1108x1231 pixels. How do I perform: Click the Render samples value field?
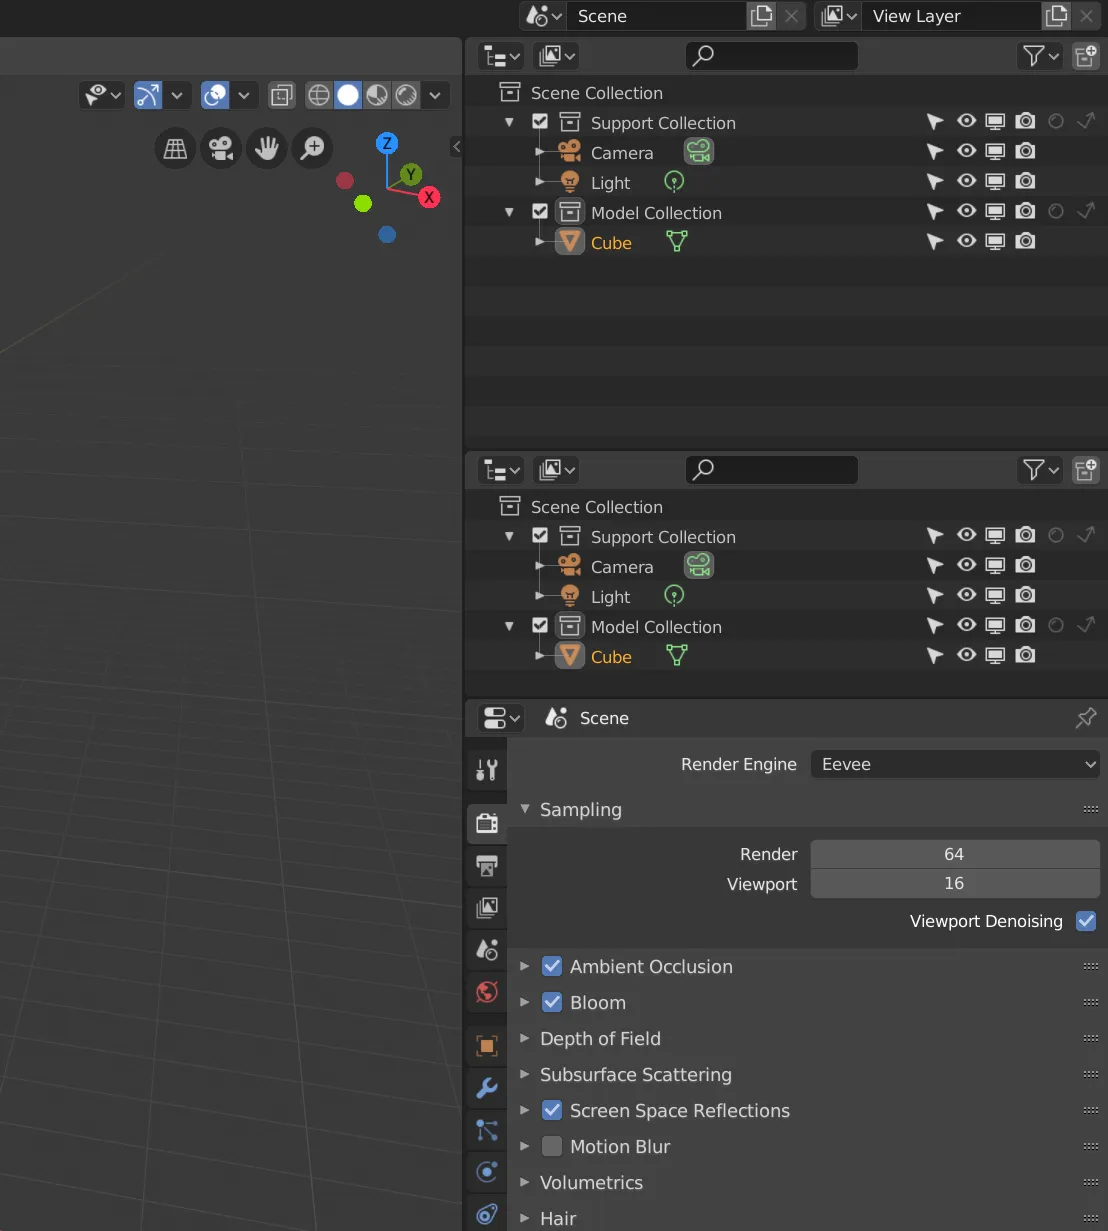point(954,854)
